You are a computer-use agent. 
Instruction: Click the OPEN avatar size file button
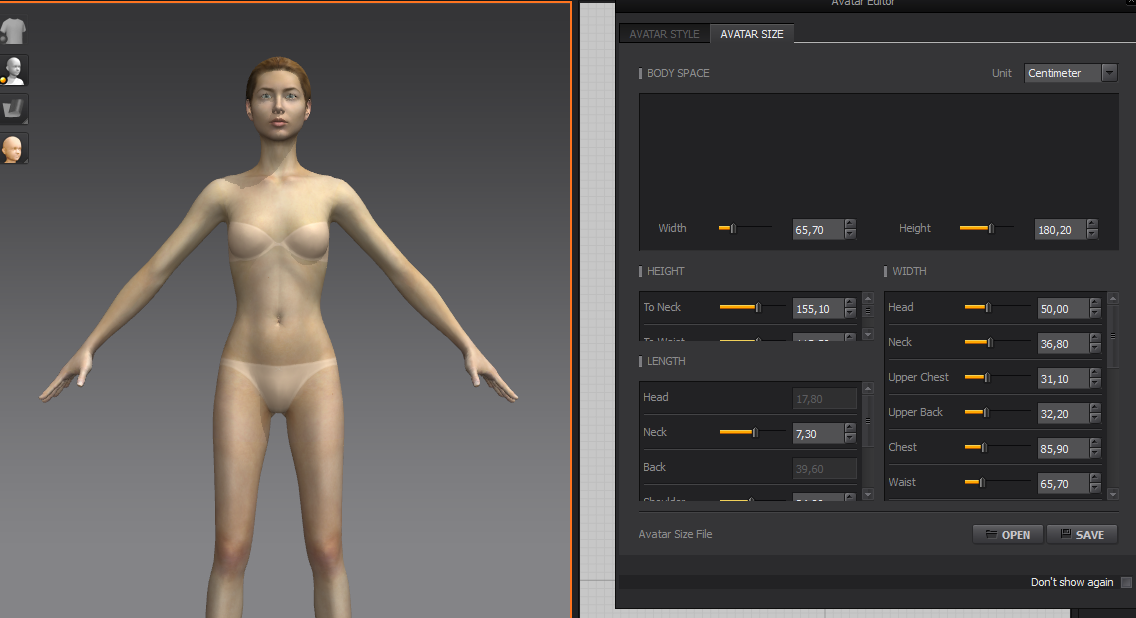[x=1007, y=535]
